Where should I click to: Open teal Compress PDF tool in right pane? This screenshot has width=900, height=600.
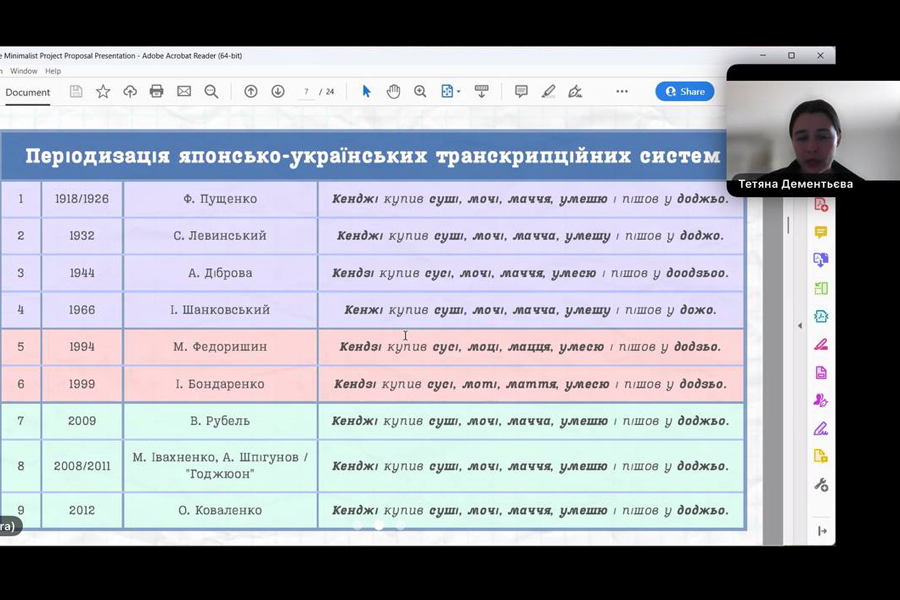click(x=821, y=316)
